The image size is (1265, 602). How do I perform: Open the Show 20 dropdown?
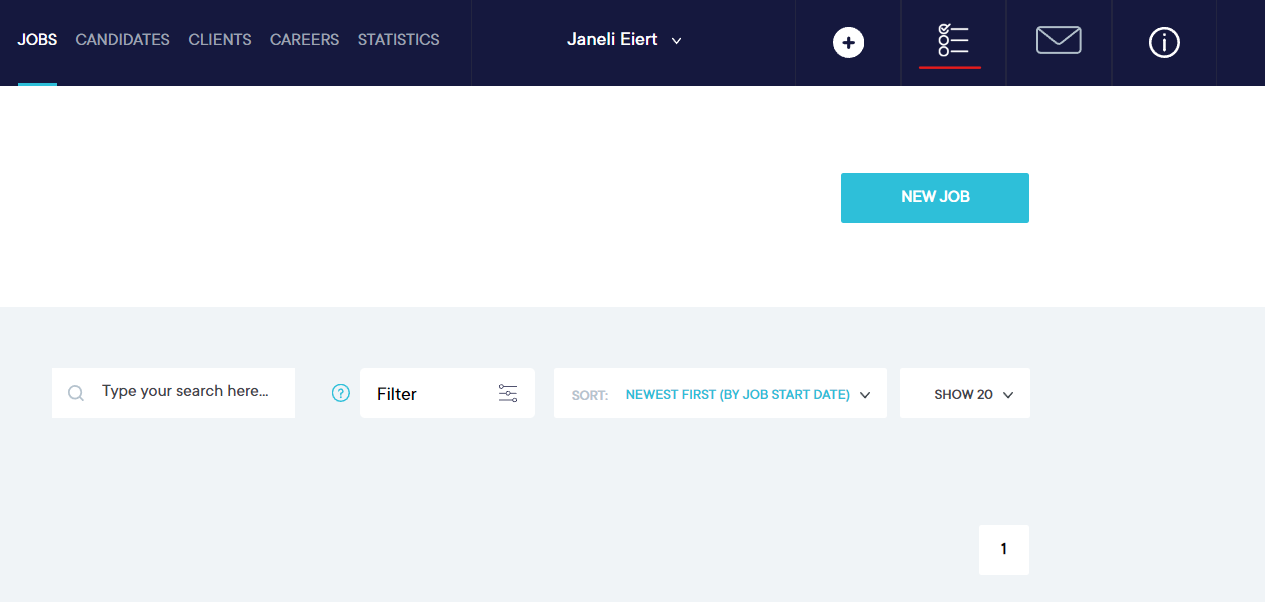tap(973, 394)
